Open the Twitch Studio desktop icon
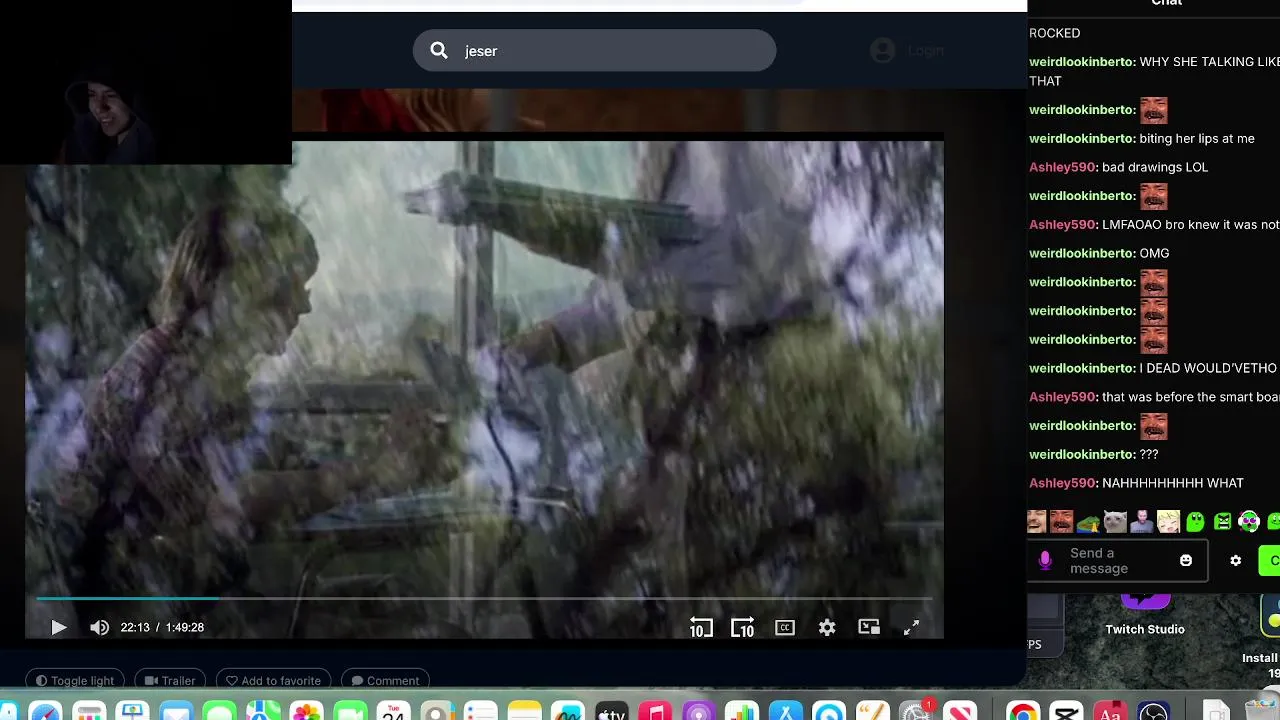 (x=1145, y=615)
